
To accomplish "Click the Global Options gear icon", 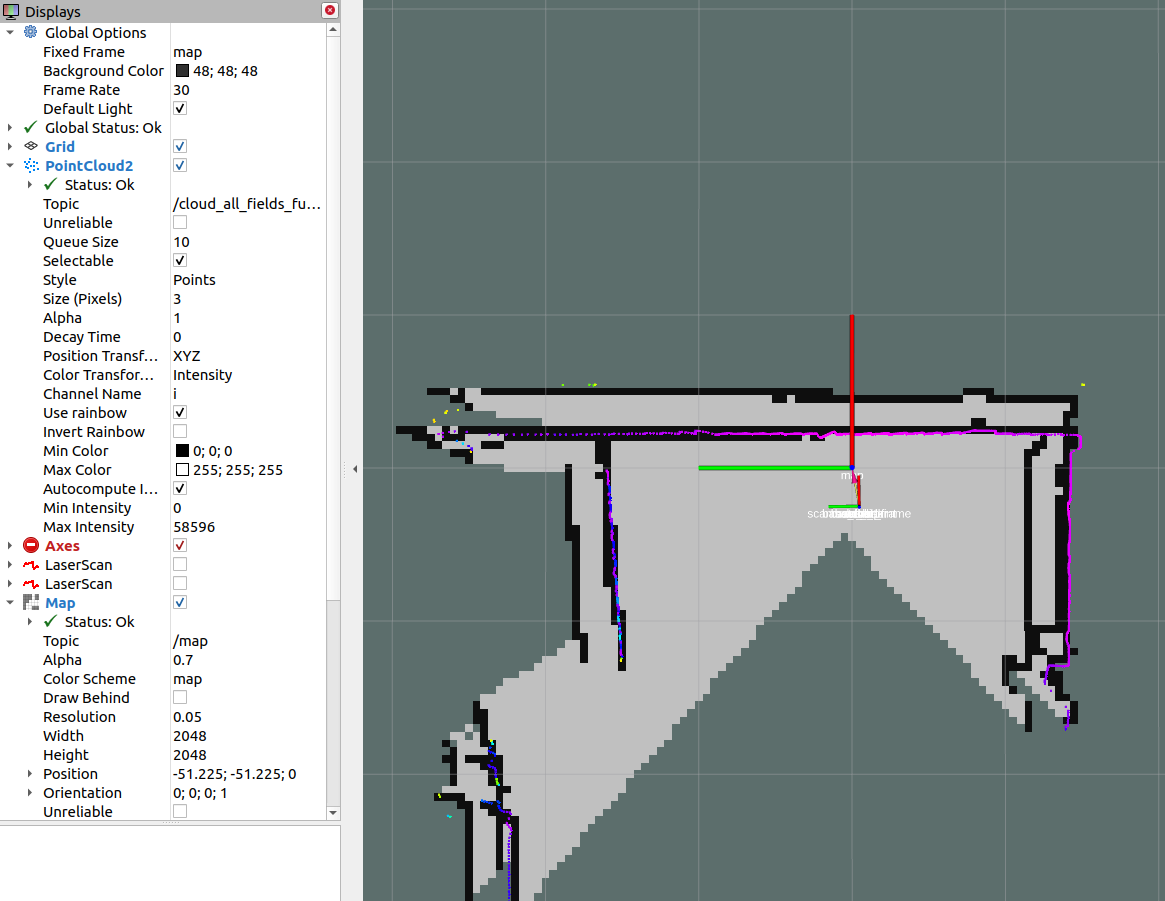I will 30,33.
